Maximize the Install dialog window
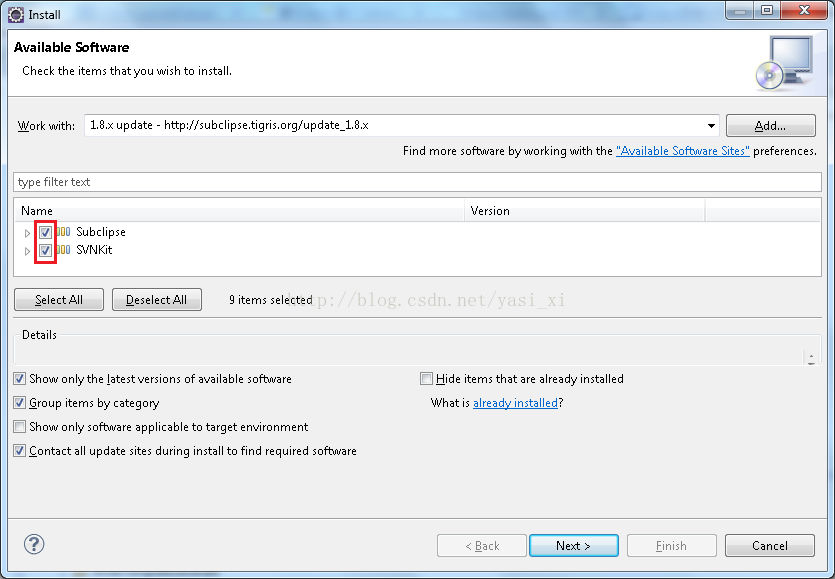This screenshot has height=579, width=835. 767,10
